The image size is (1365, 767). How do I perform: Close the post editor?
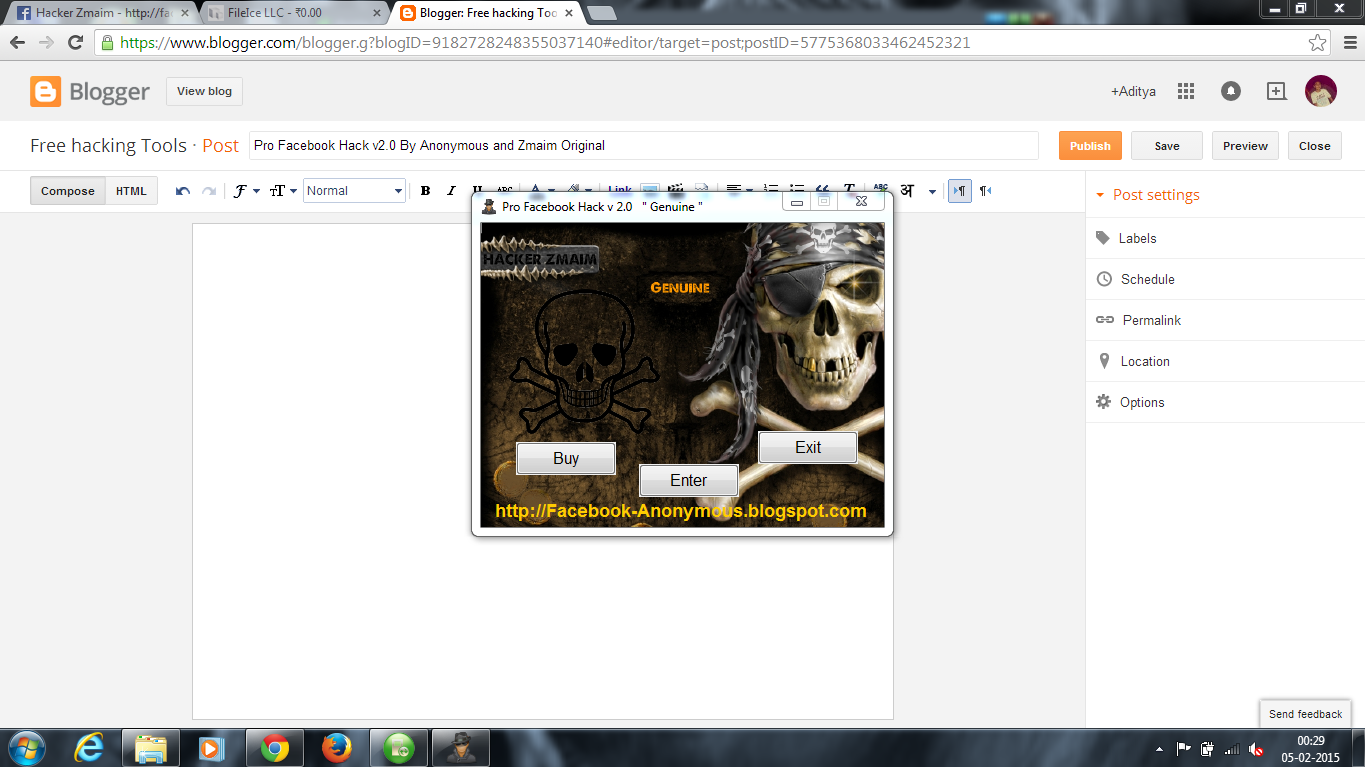[1314, 146]
